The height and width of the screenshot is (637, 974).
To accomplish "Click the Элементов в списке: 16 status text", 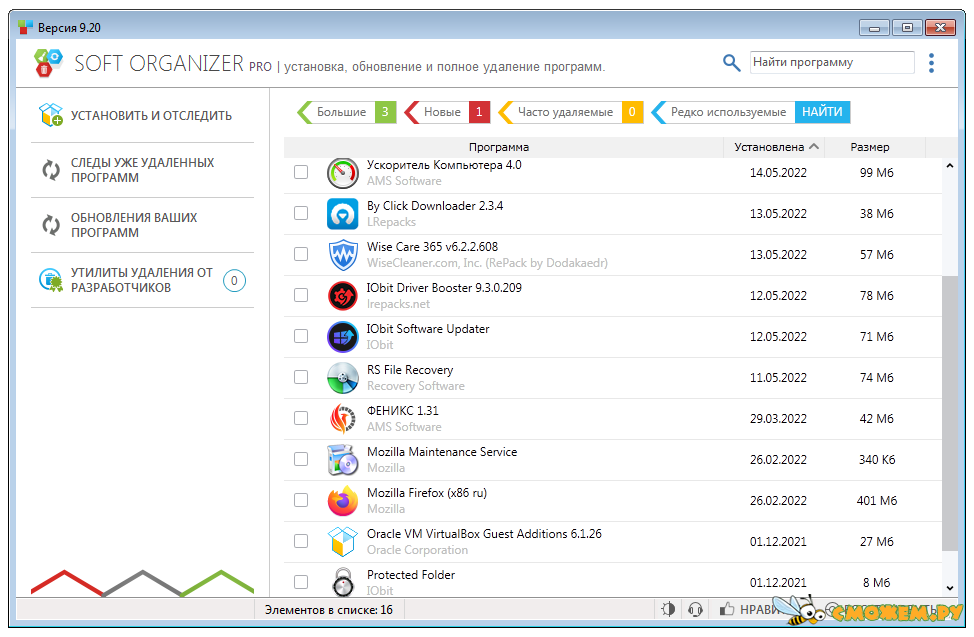I will coord(329,610).
